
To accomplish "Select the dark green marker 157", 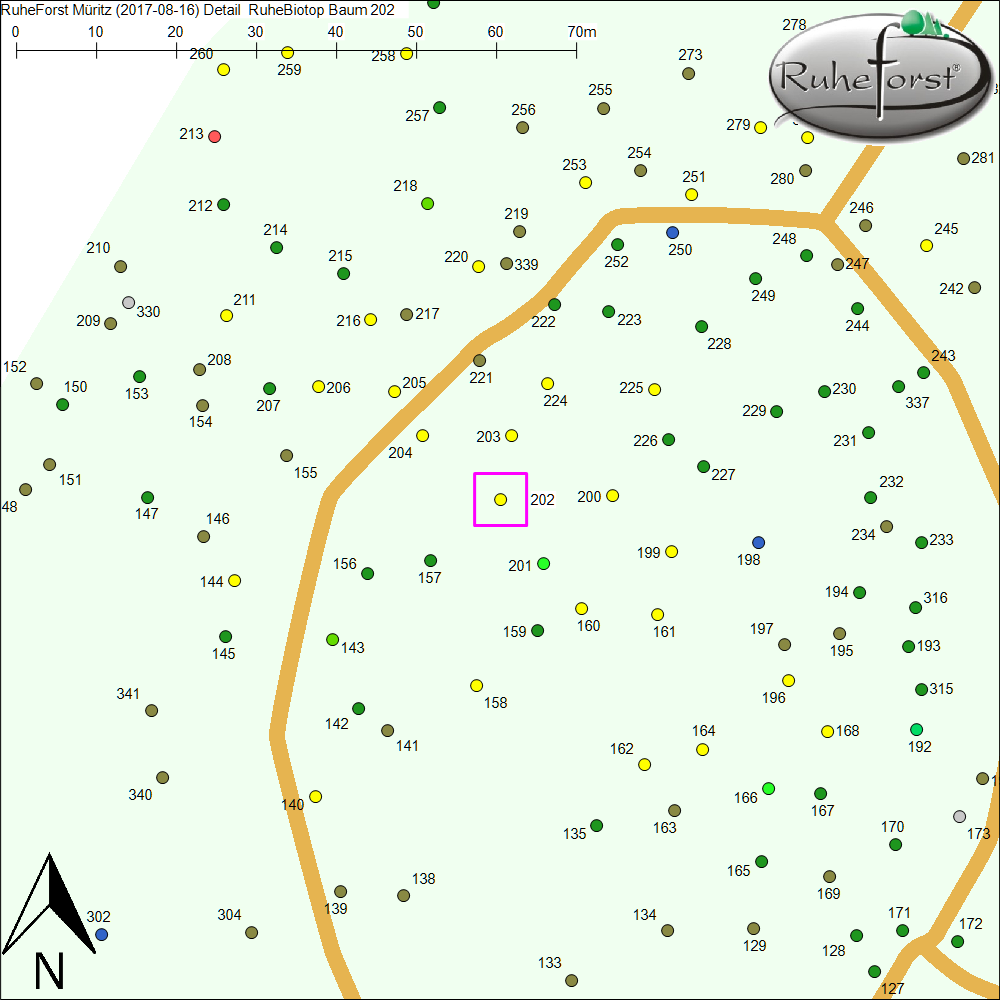I will click(430, 561).
